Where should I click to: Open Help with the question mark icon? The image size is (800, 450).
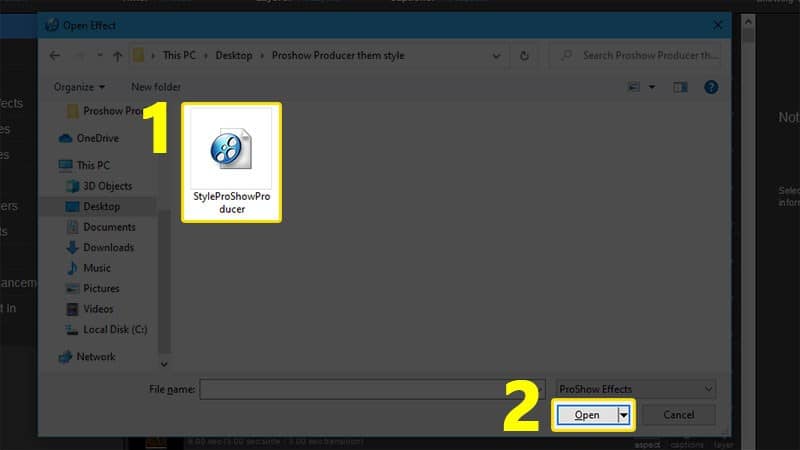tap(711, 87)
